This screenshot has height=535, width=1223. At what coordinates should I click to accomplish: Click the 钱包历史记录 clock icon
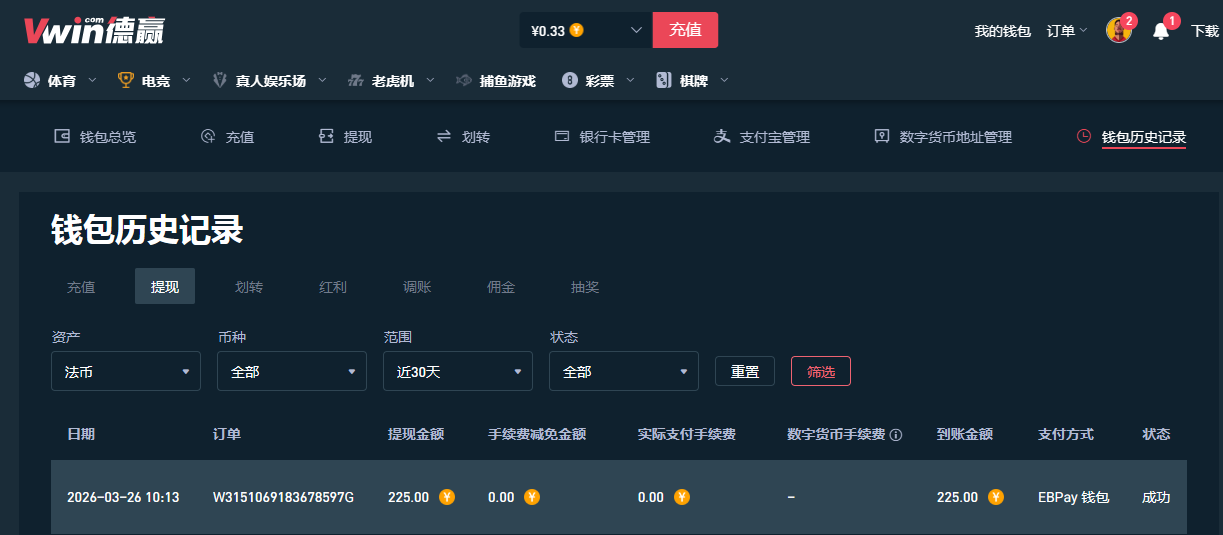pos(1084,136)
